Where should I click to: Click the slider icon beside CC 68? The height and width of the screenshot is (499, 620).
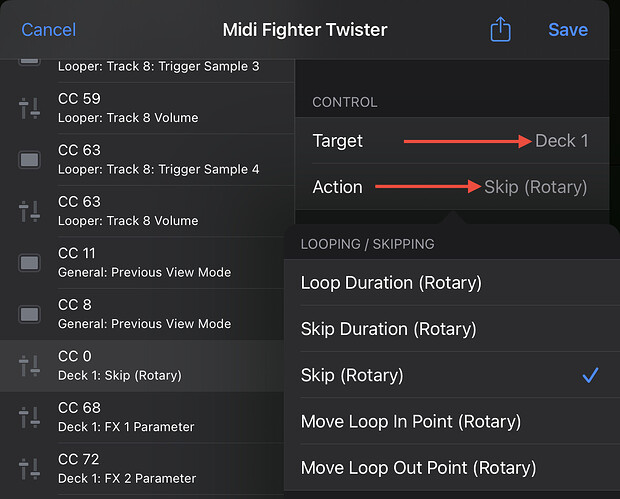click(x=30, y=417)
